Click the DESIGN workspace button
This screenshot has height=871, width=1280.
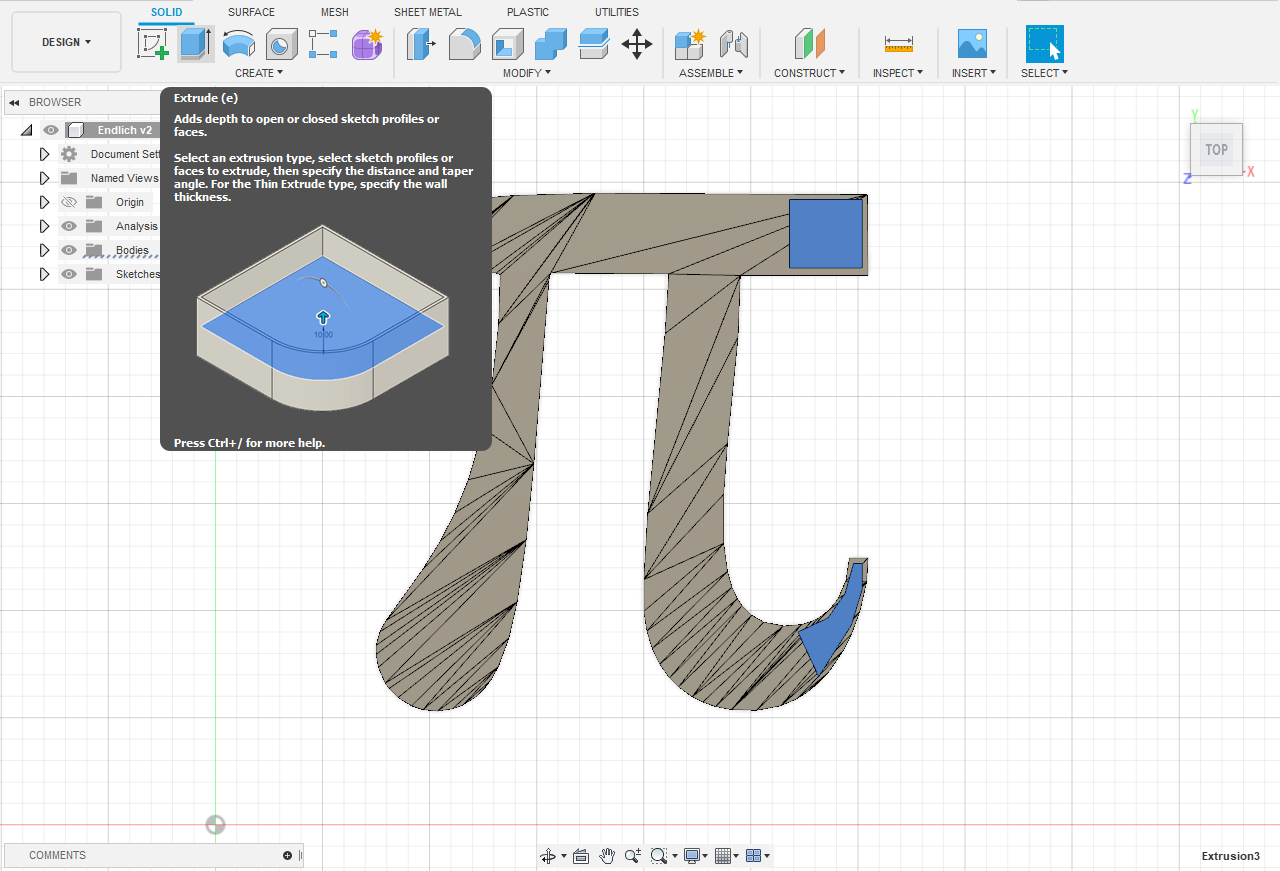coord(65,41)
